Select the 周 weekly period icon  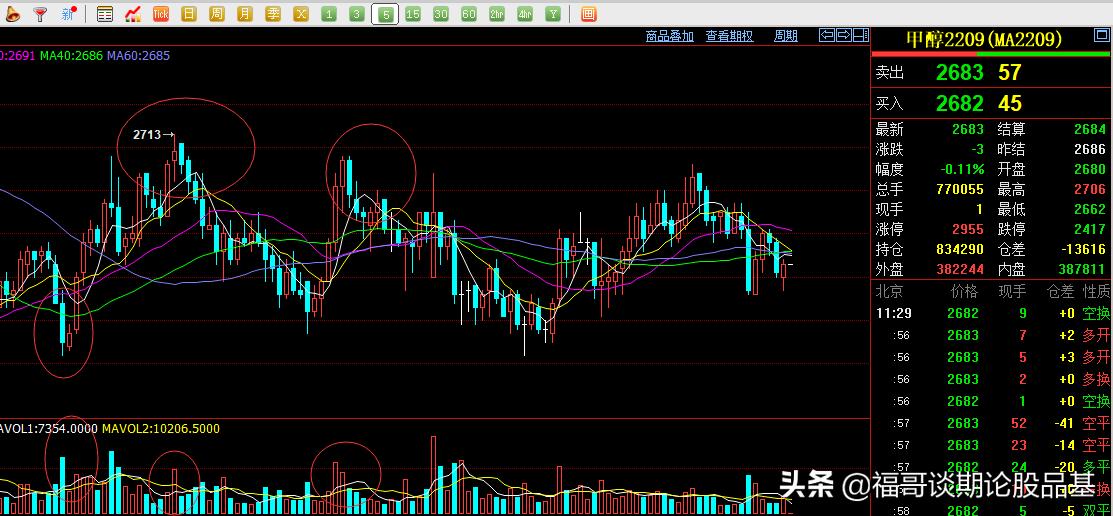tap(217, 14)
